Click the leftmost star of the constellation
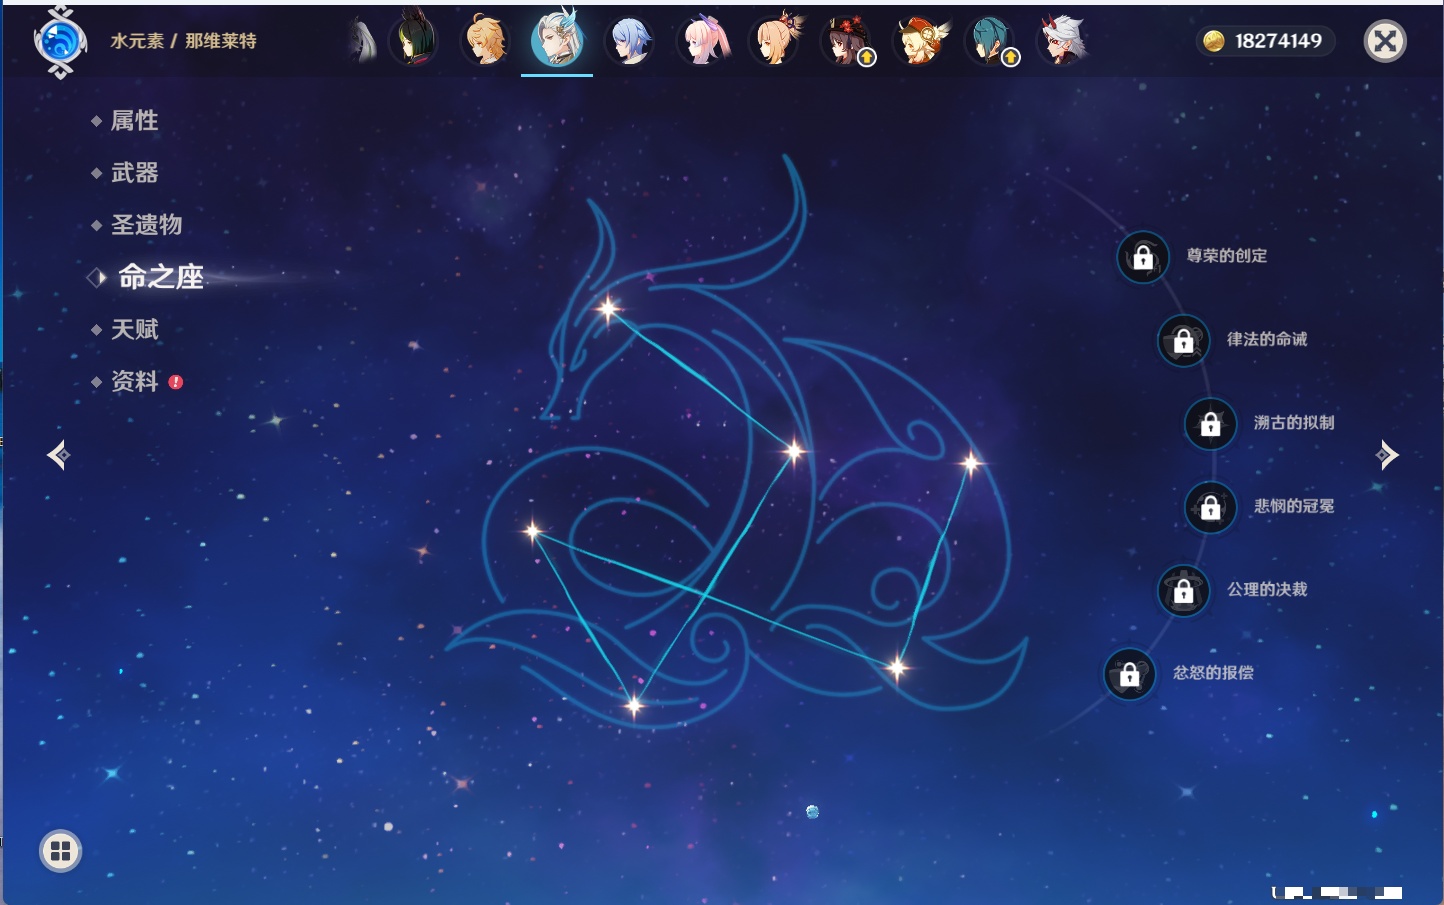This screenshot has height=905, width=1444. [532, 531]
